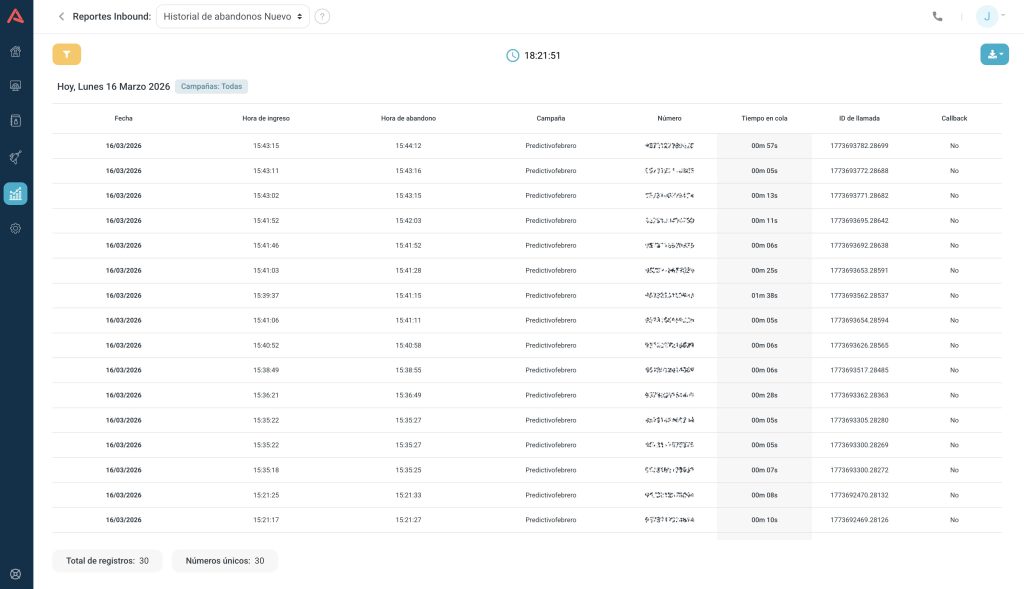Expand the blue download export dropdown
This screenshot has width=1024, height=589.
pyautogui.click(x=994, y=55)
